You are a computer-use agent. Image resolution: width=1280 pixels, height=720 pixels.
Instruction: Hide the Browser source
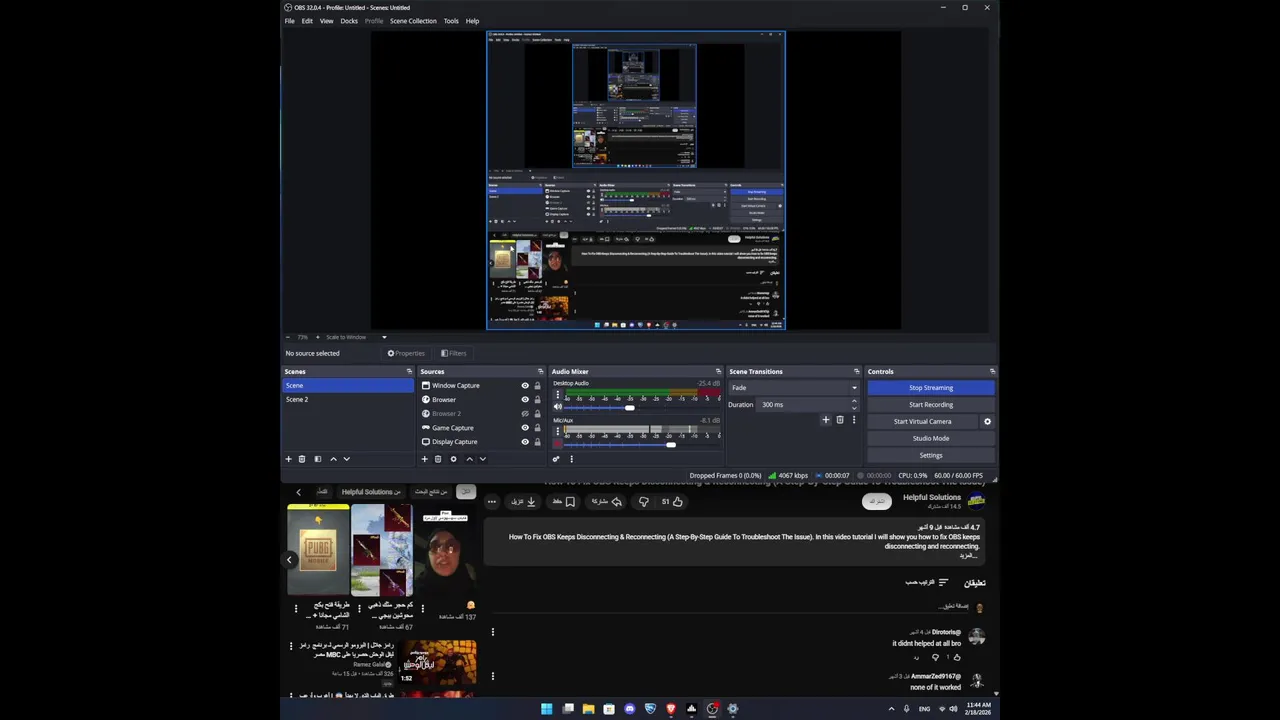525,399
